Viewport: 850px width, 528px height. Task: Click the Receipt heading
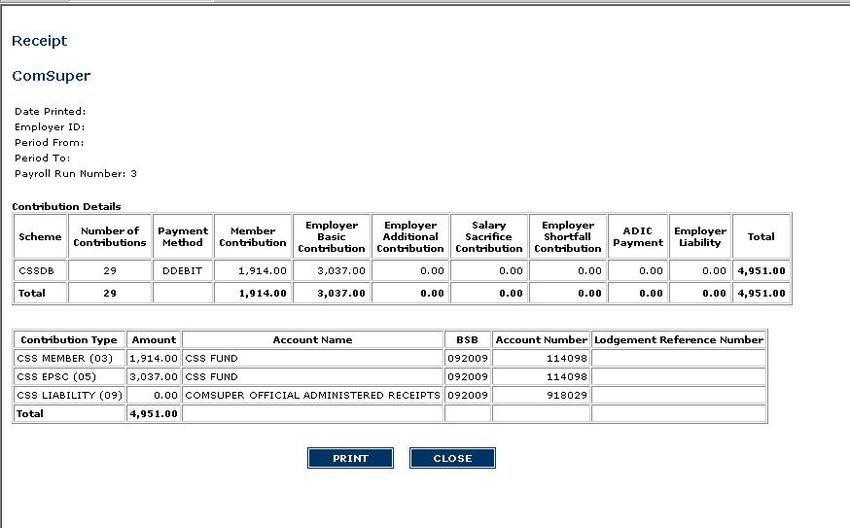pyautogui.click(x=39, y=41)
